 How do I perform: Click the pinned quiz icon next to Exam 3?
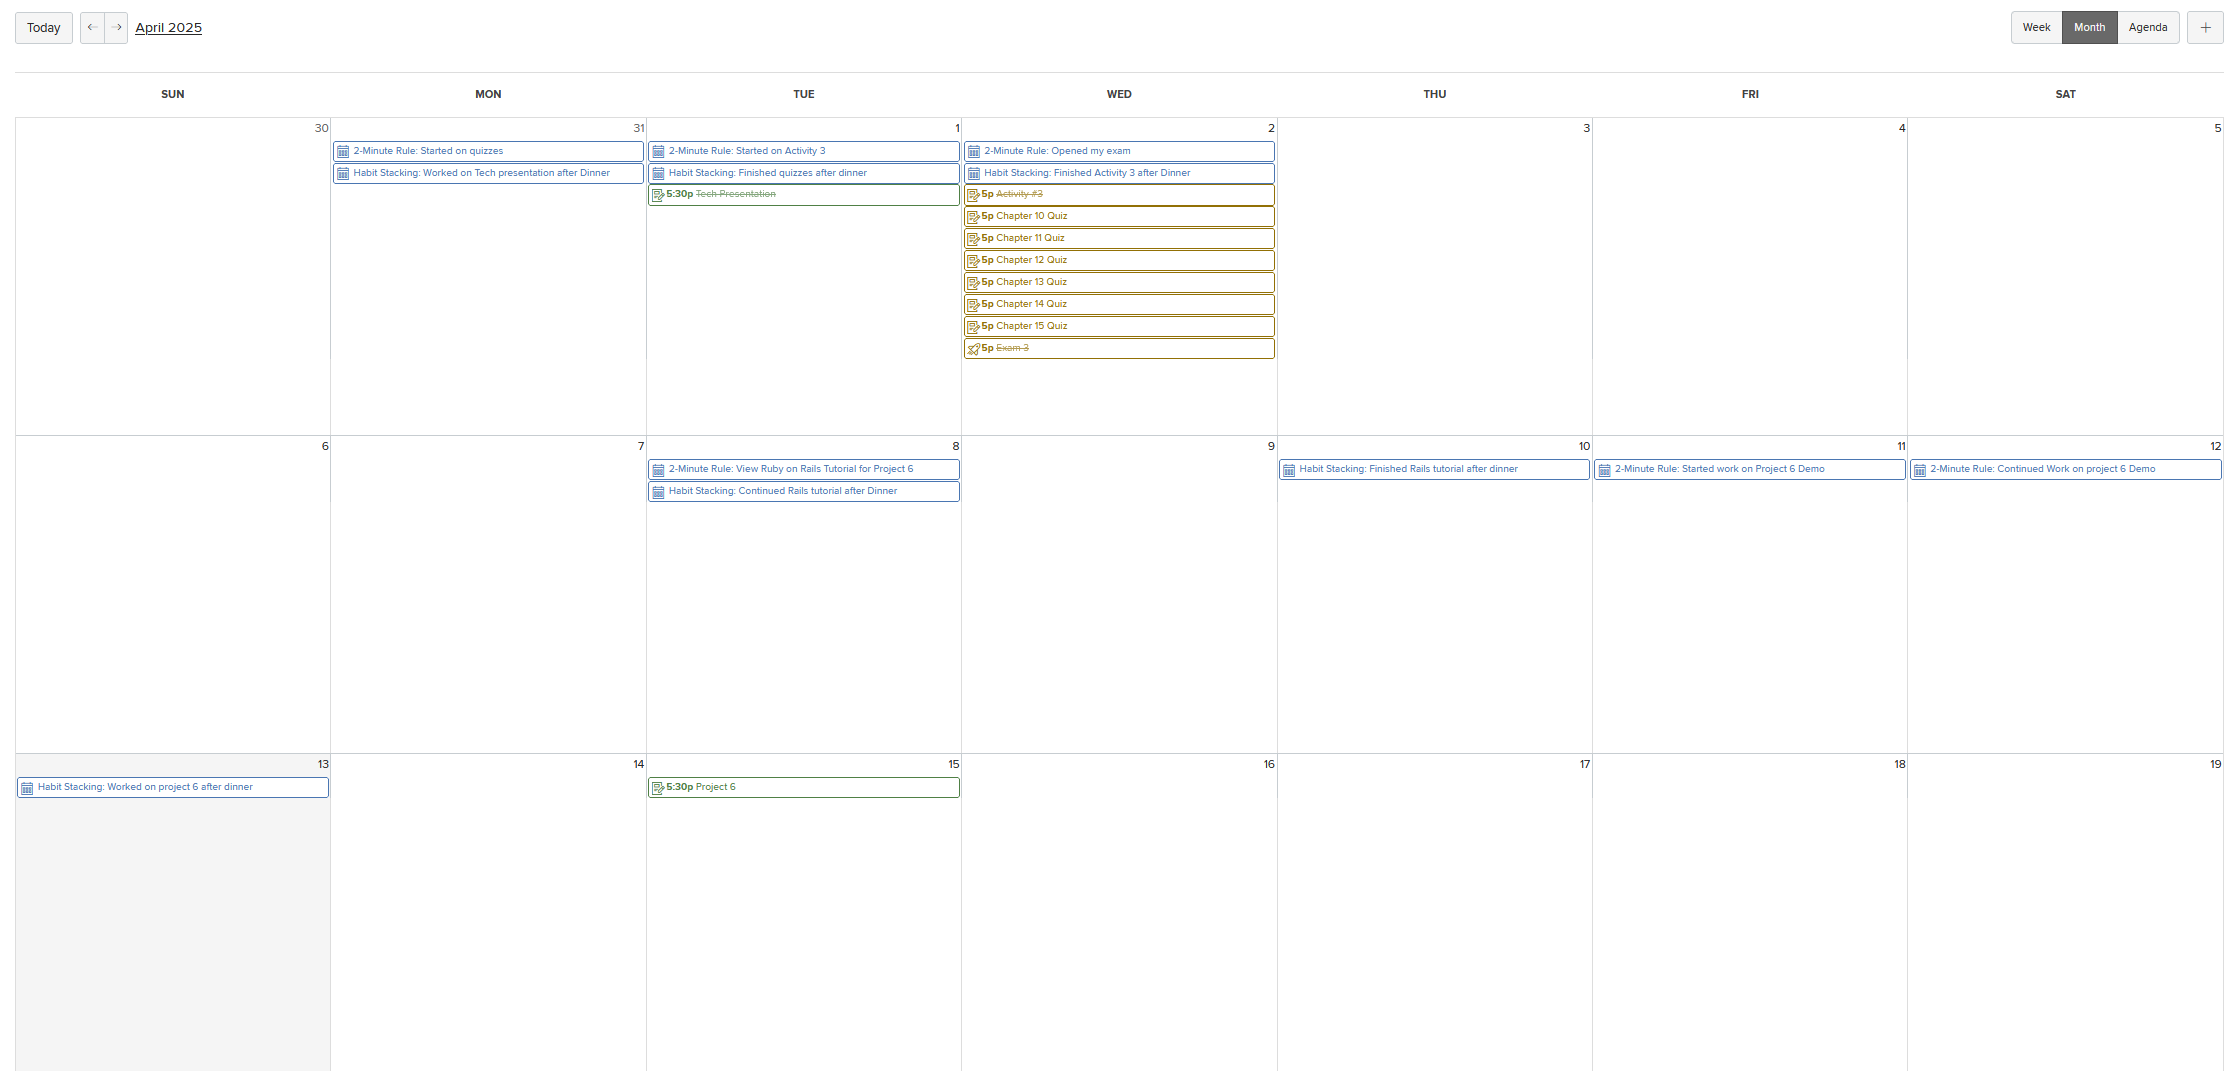pyautogui.click(x=975, y=349)
